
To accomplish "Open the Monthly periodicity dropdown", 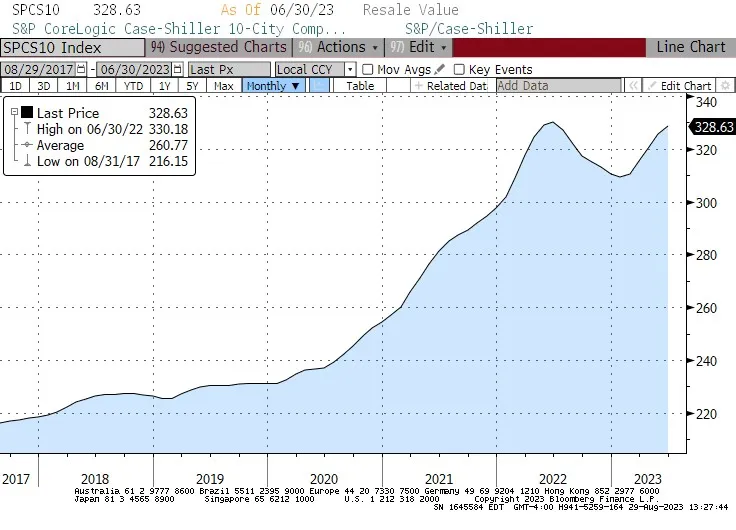I will [x=273, y=85].
